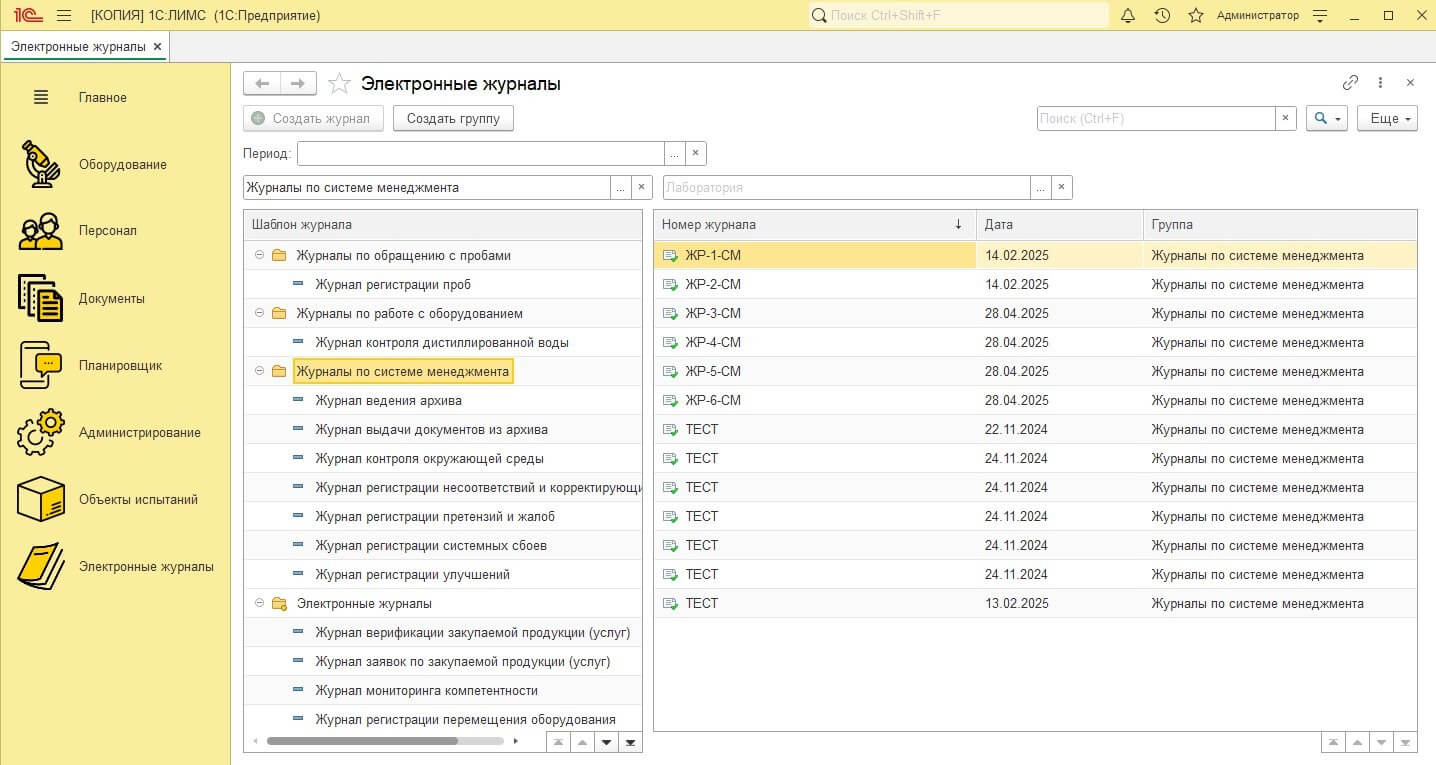Open the Персонал section icon
Image resolution: width=1436 pixels, height=765 pixels.
pyautogui.click(x=41, y=231)
